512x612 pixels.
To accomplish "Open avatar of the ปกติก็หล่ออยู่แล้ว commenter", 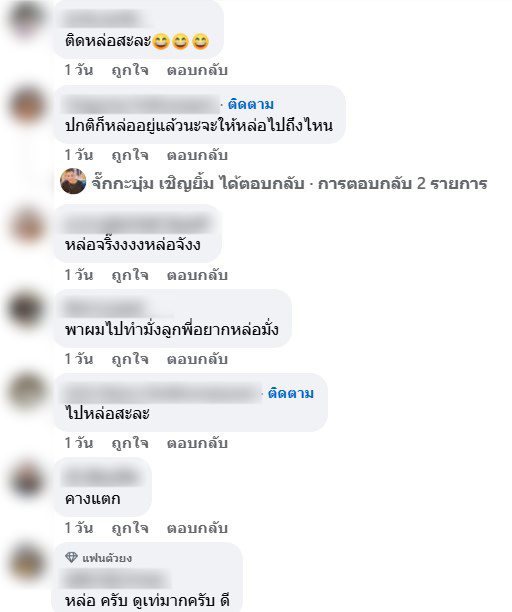I will [x=27, y=105].
